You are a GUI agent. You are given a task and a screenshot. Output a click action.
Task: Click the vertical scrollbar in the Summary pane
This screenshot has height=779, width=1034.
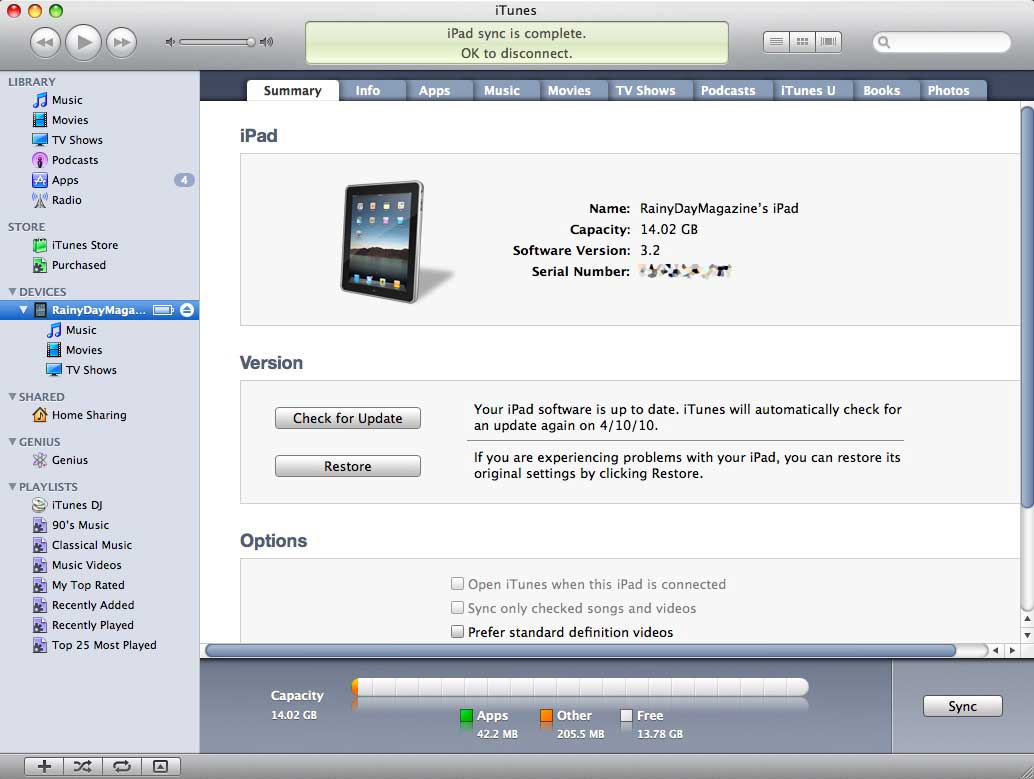pyautogui.click(x=1027, y=306)
